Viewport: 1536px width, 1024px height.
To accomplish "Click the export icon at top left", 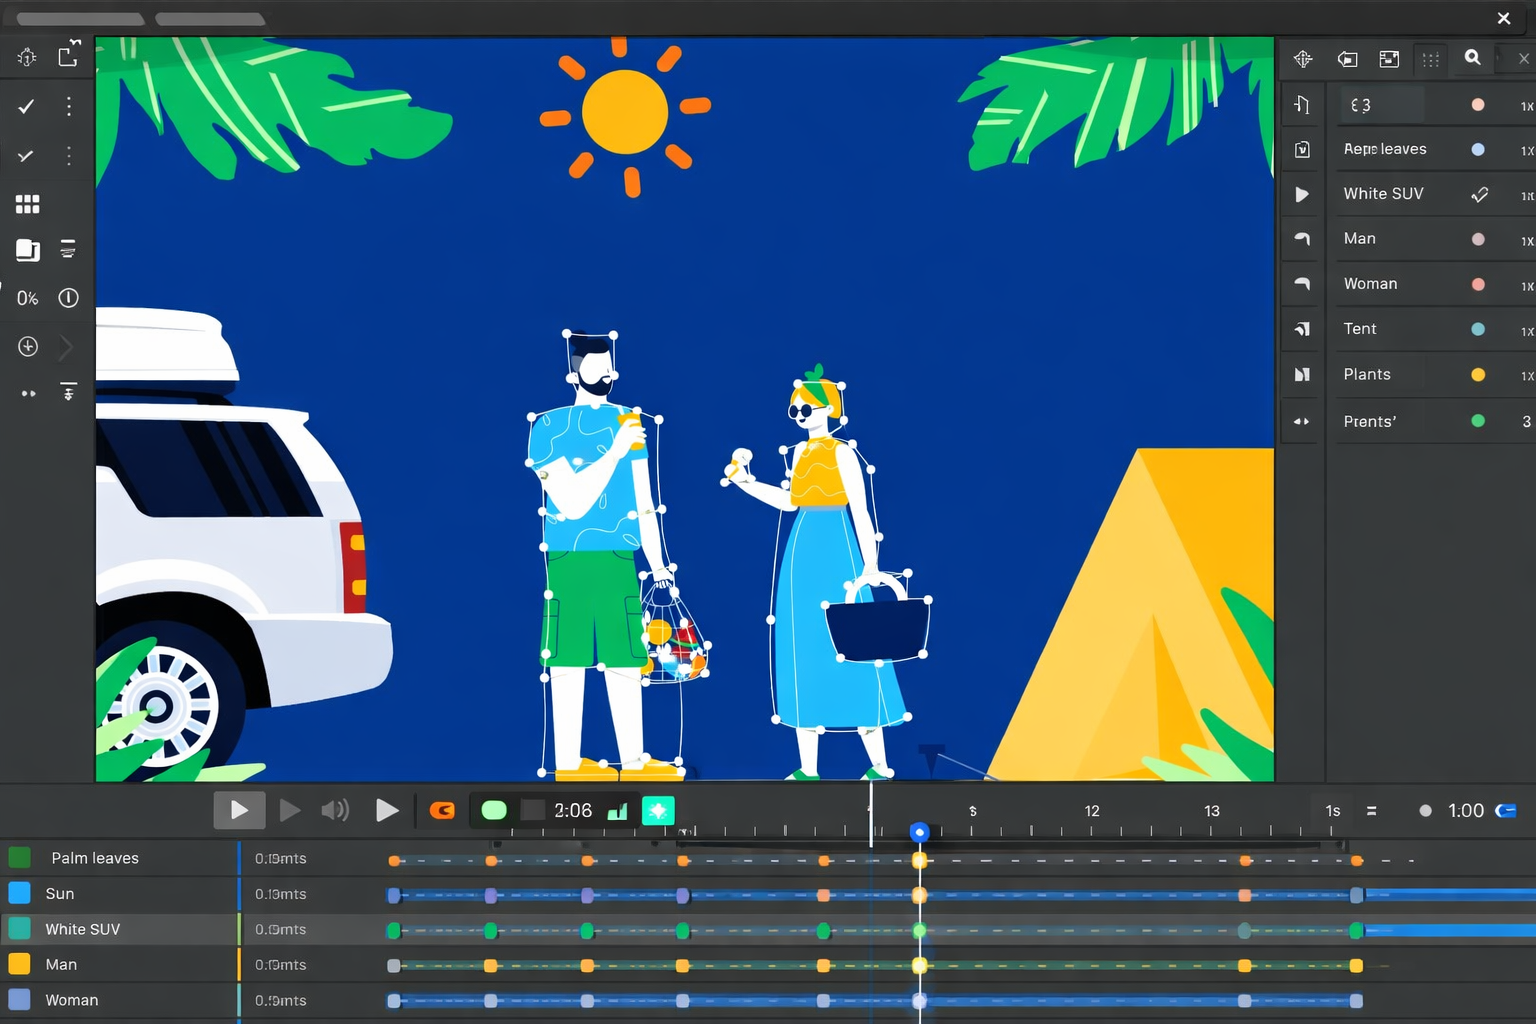I will [68, 56].
